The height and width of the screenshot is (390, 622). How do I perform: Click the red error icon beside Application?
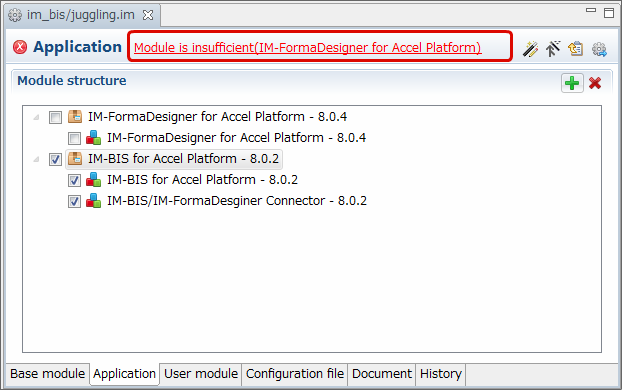point(20,47)
